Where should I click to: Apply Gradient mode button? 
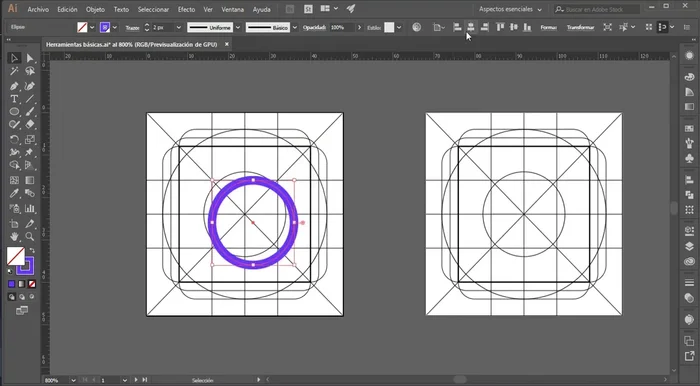pos(21,284)
